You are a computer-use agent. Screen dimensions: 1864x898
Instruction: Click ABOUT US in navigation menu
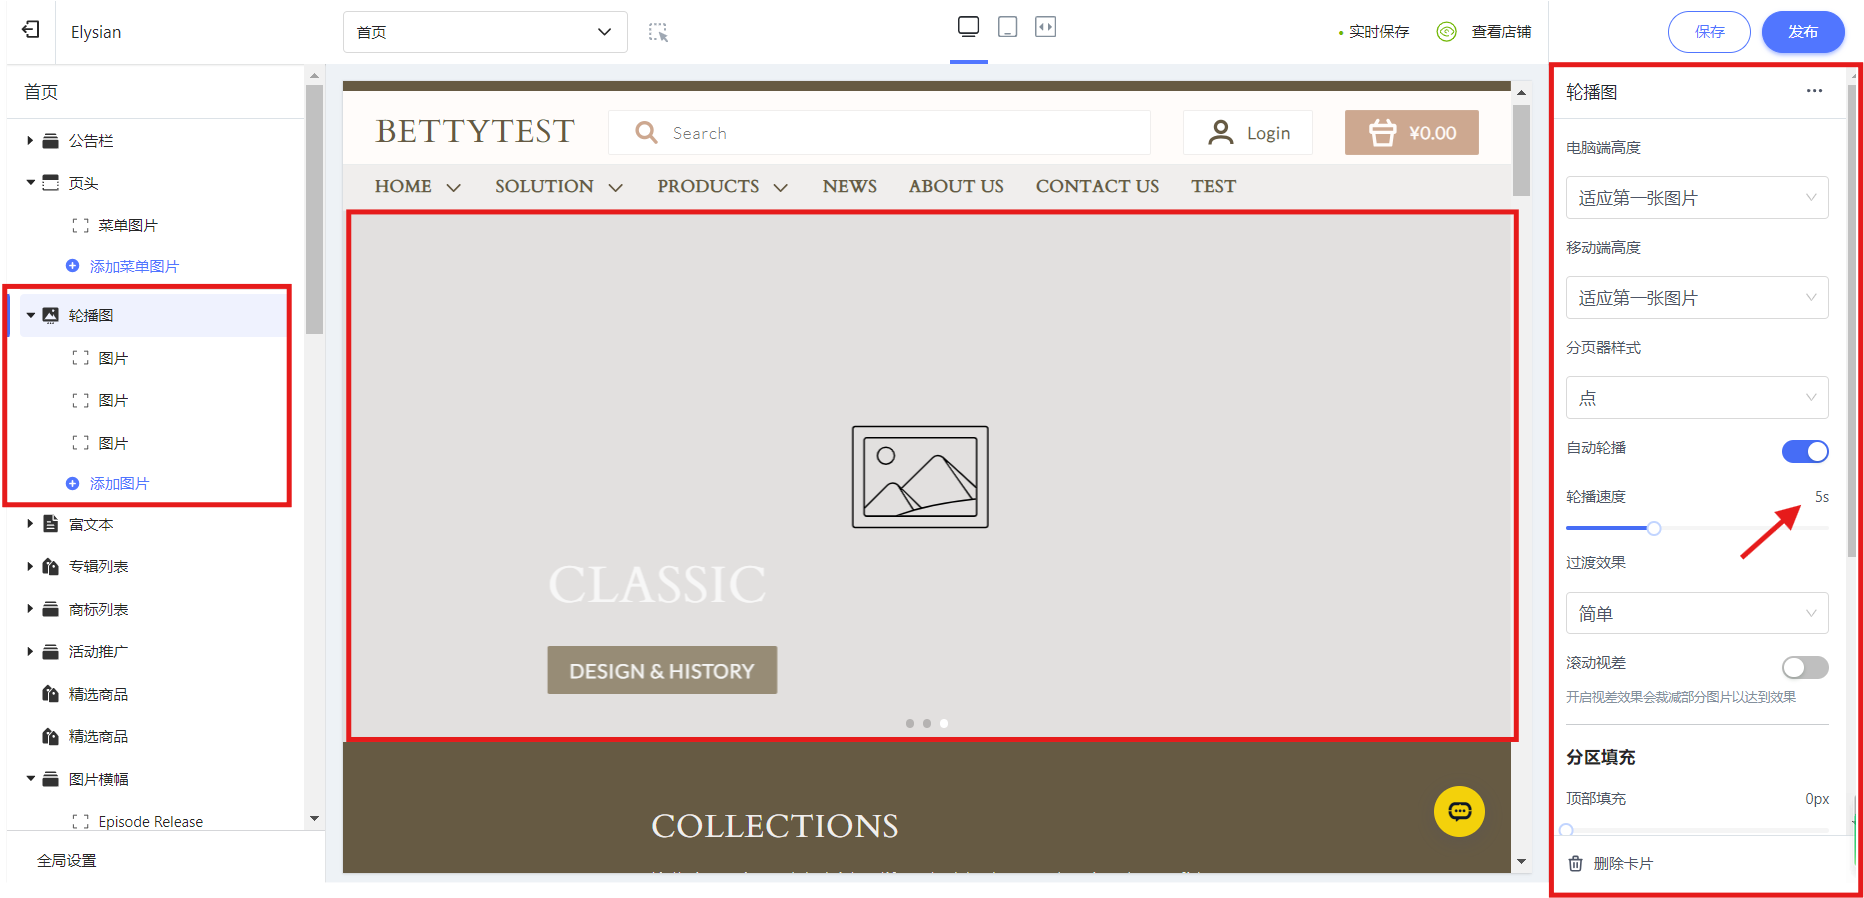(956, 186)
